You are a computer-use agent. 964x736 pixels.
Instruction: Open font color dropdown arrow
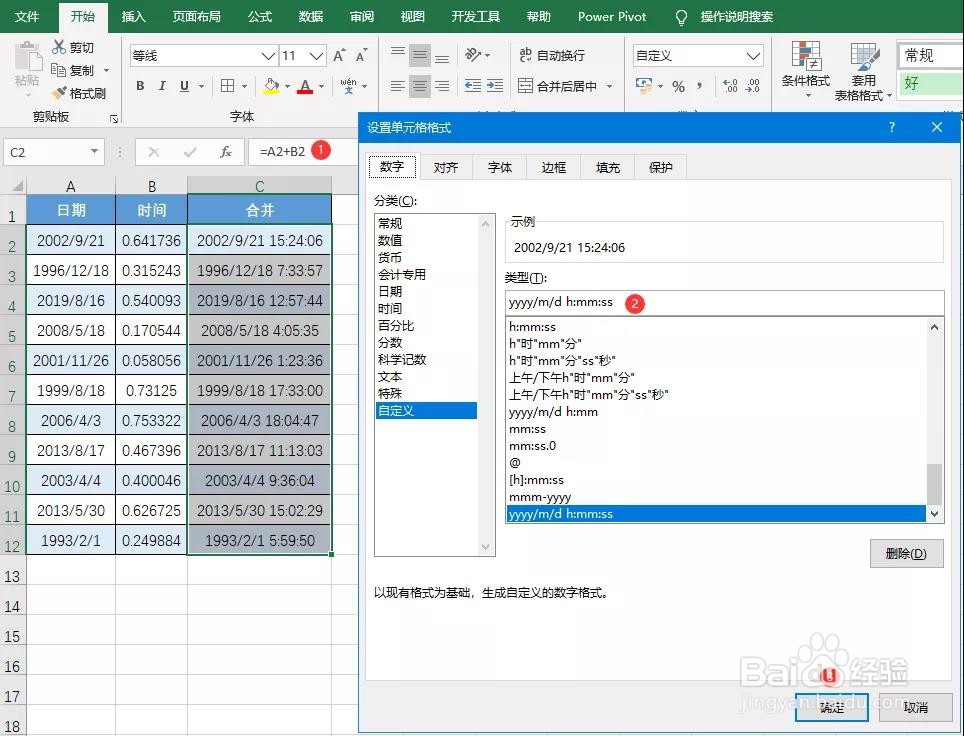[x=321, y=86]
